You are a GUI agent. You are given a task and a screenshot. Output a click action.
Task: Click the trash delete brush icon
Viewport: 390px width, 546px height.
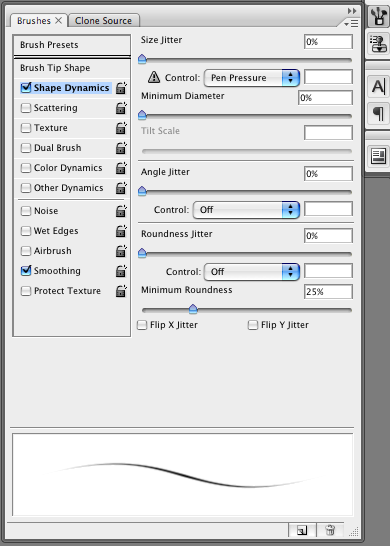tap(330, 530)
